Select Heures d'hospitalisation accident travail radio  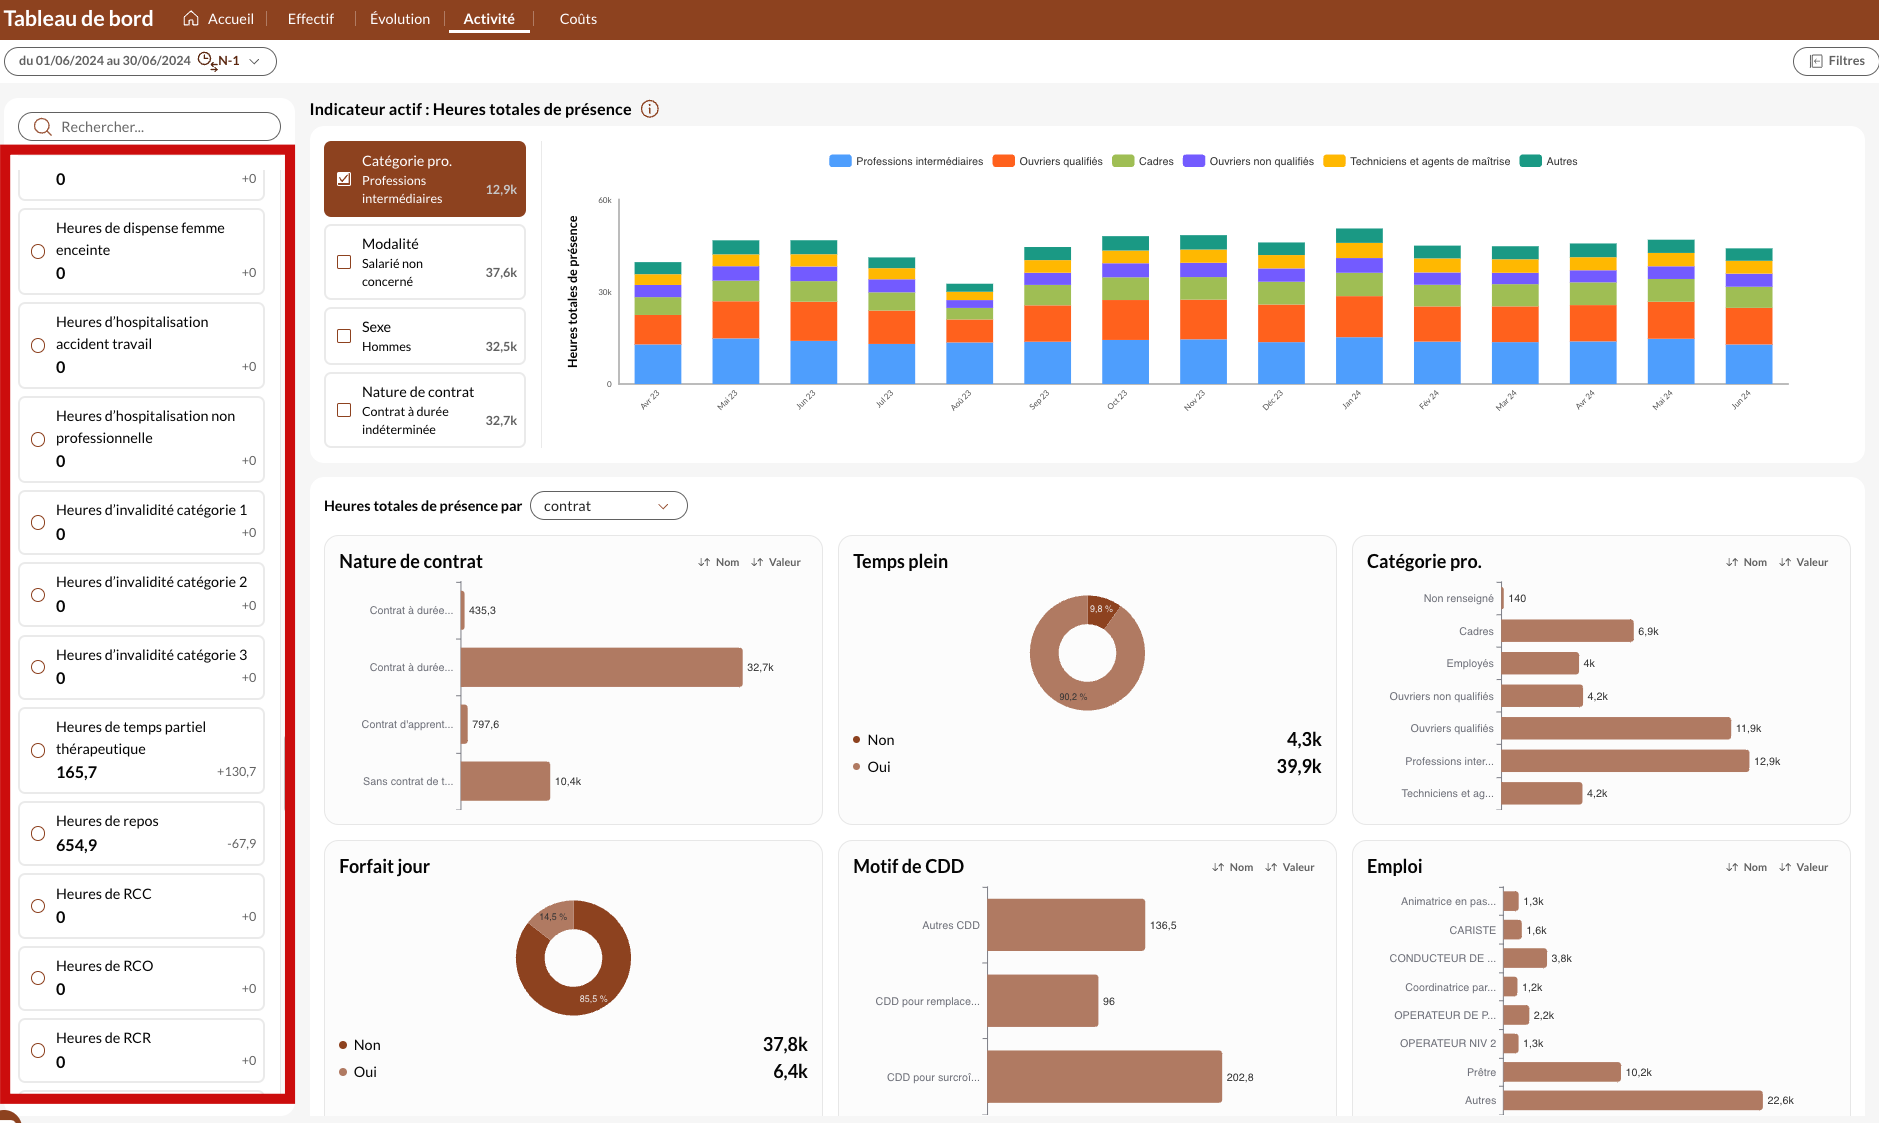point(38,345)
